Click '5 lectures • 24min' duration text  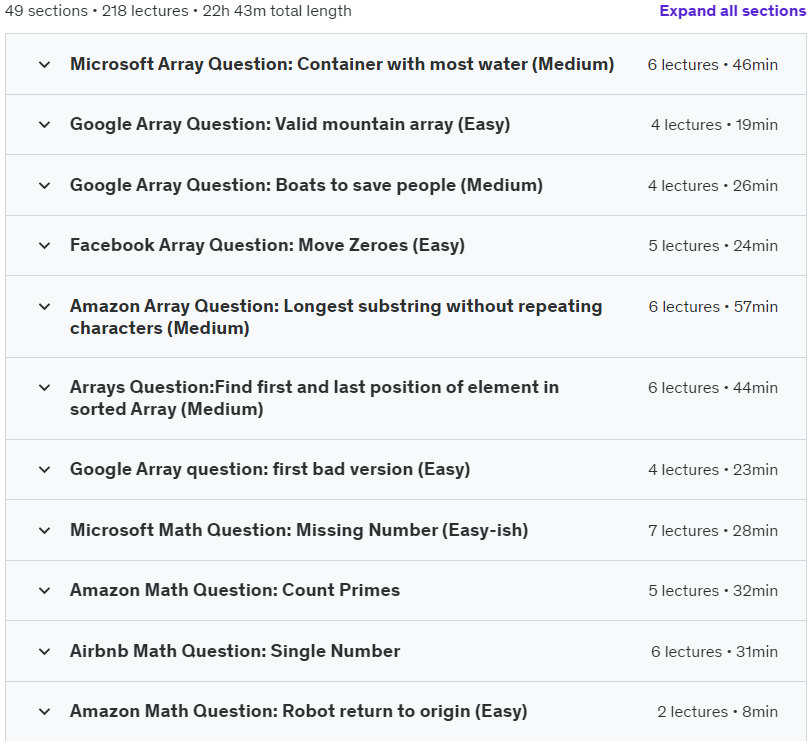(713, 246)
